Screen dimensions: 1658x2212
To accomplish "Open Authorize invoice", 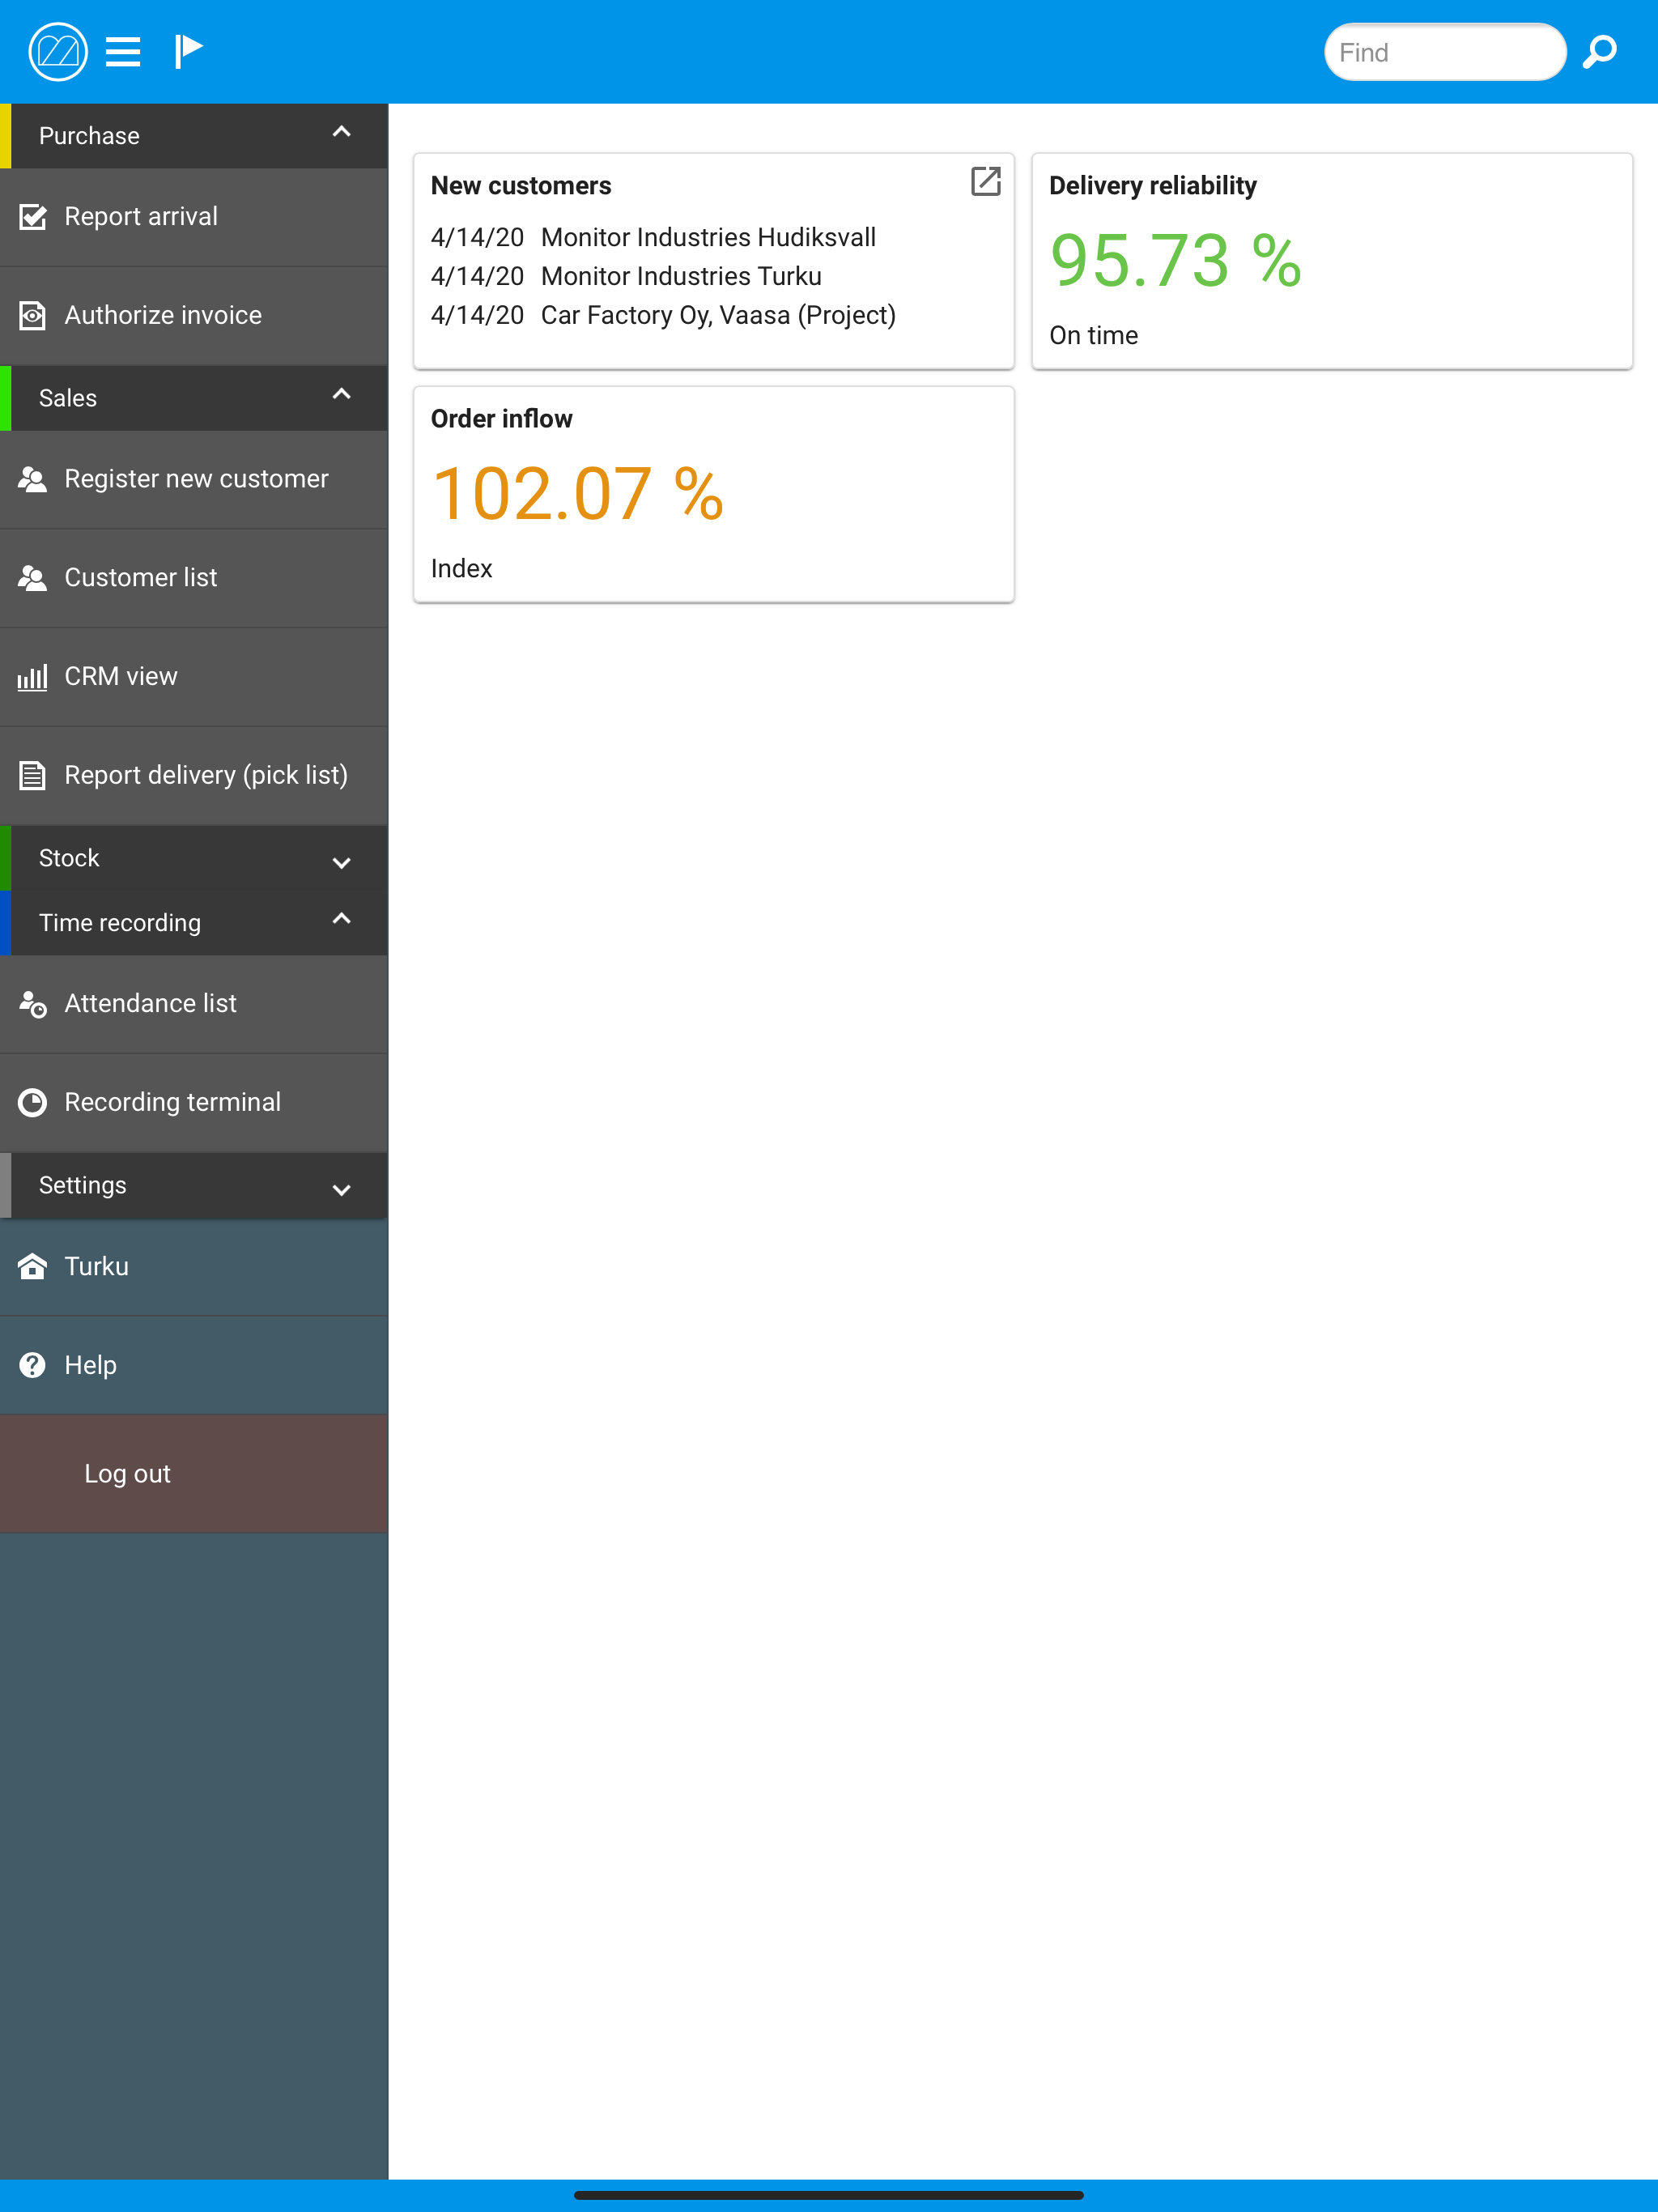I will click(x=194, y=316).
